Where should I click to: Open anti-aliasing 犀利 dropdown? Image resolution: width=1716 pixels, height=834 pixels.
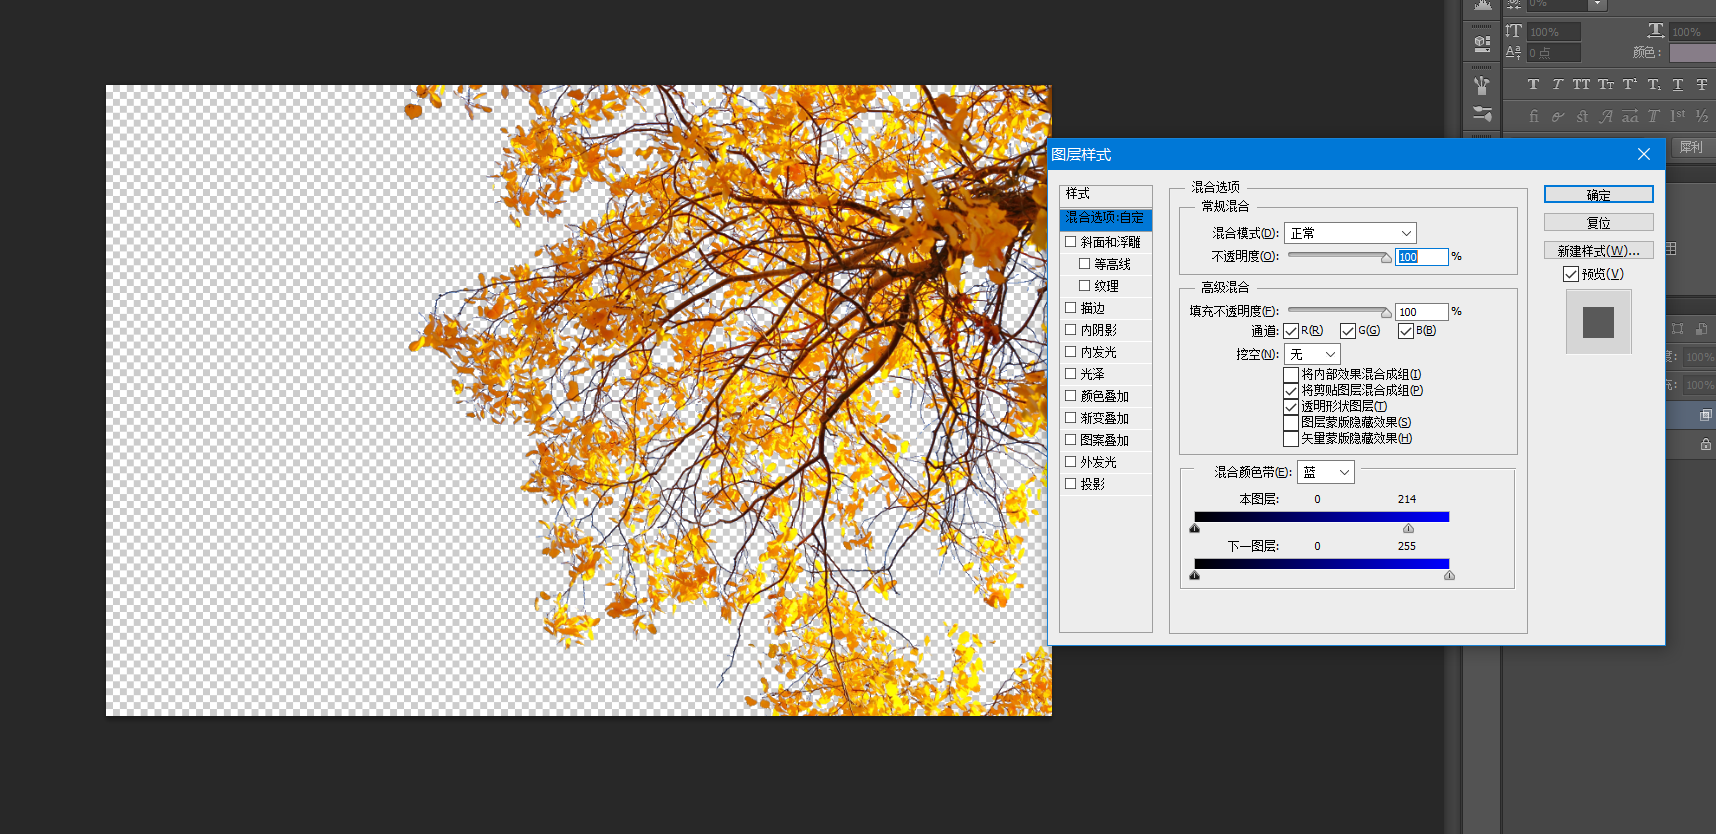pos(1695,147)
